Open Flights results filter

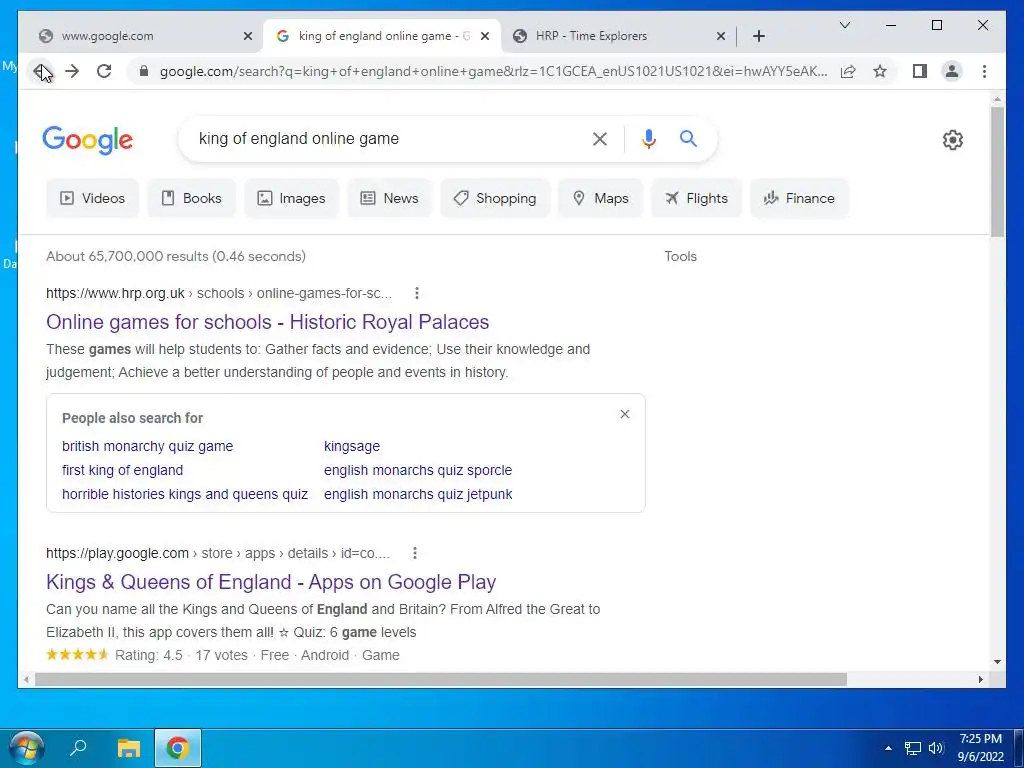coord(696,198)
